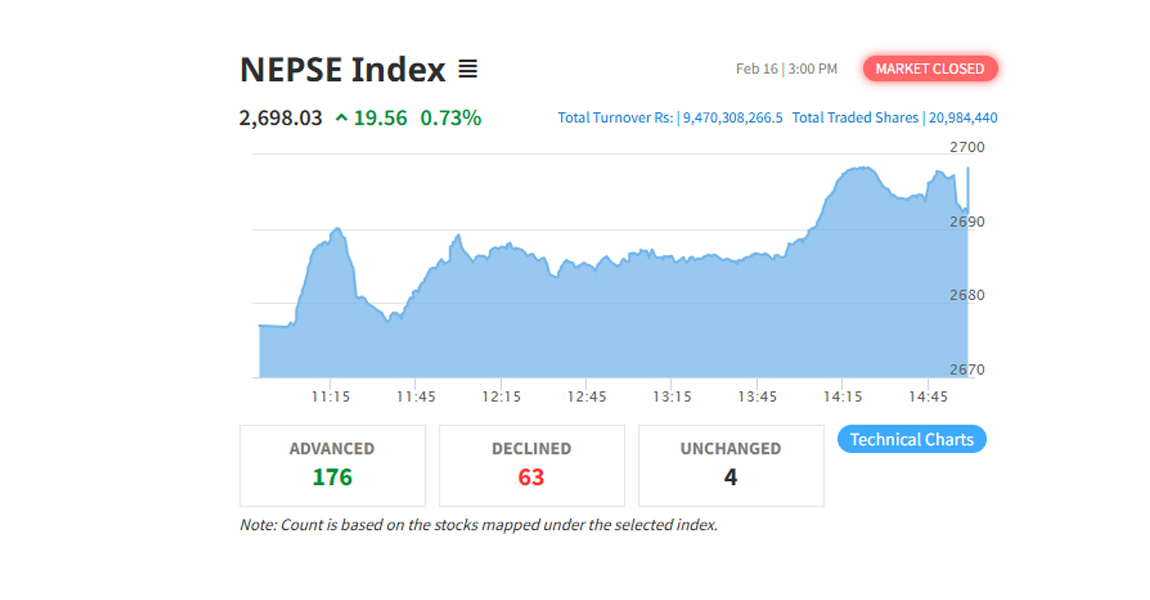Click the green up arrow indicator
The width and height of the screenshot is (1150, 600).
341,118
